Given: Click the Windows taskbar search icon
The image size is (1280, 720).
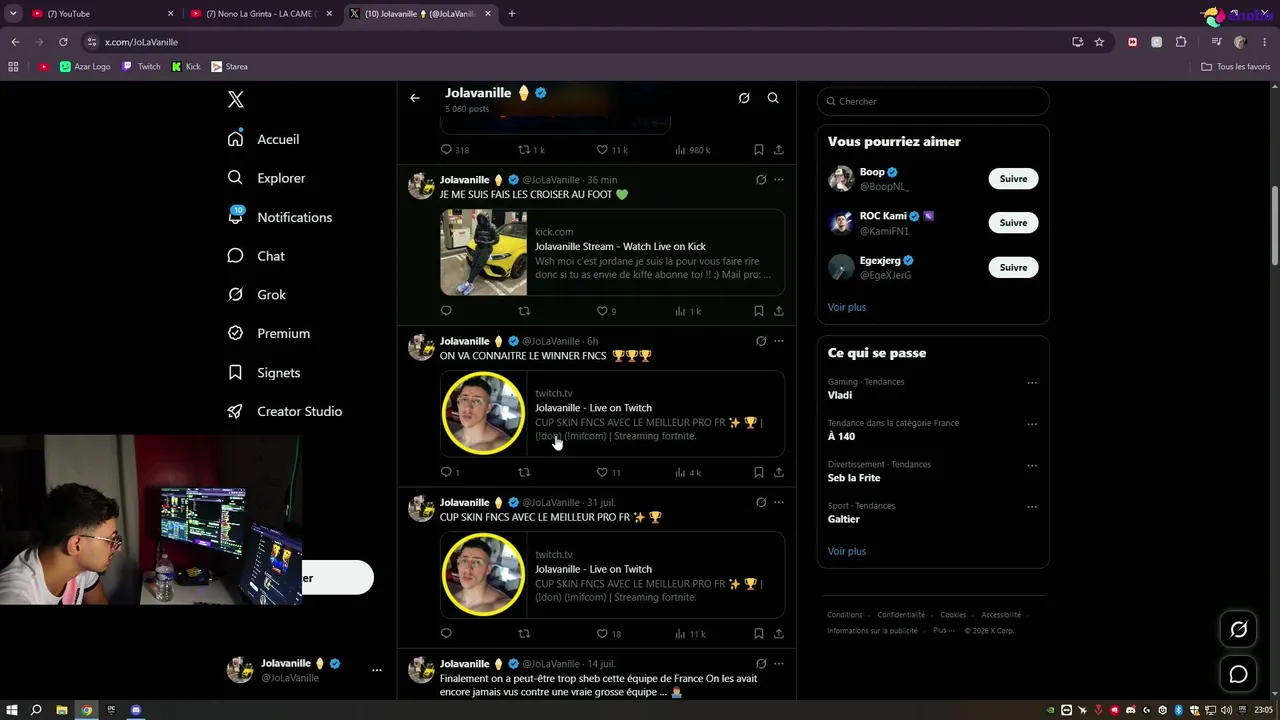Looking at the screenshot, I should coord(36,710).
